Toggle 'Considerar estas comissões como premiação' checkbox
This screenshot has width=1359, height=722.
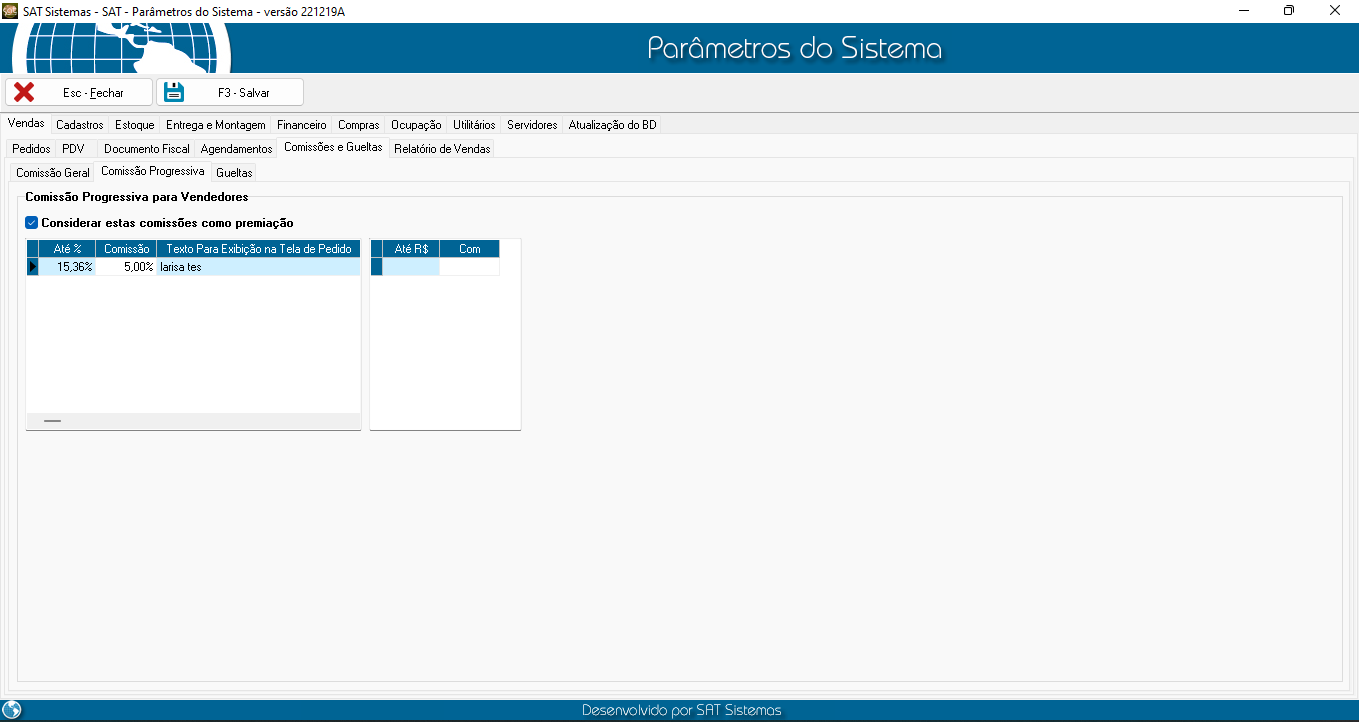[x=32, y=223]
